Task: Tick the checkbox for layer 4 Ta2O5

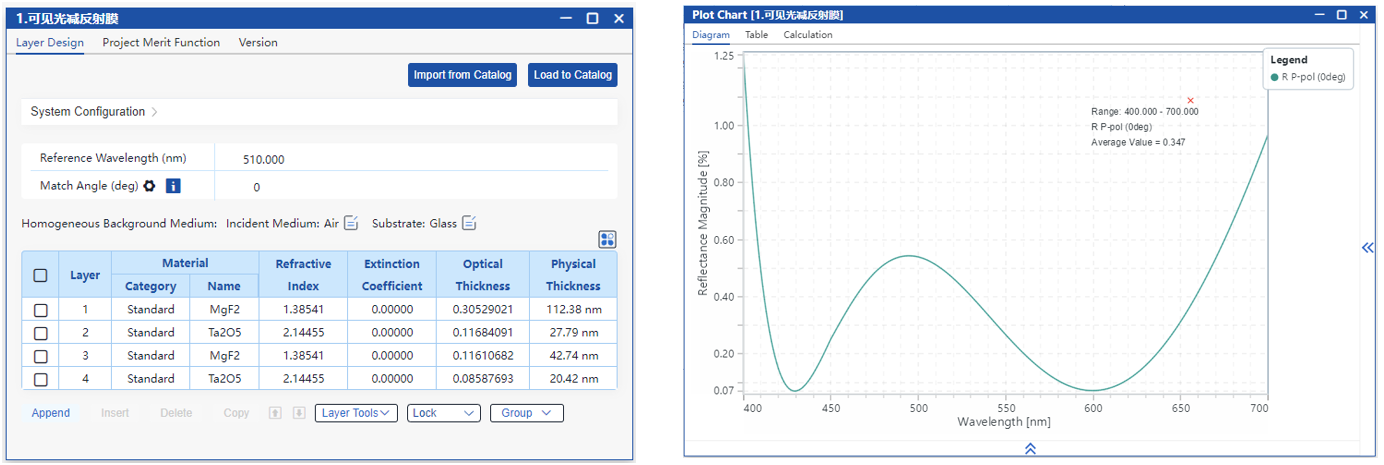Action: coord(41,379)
